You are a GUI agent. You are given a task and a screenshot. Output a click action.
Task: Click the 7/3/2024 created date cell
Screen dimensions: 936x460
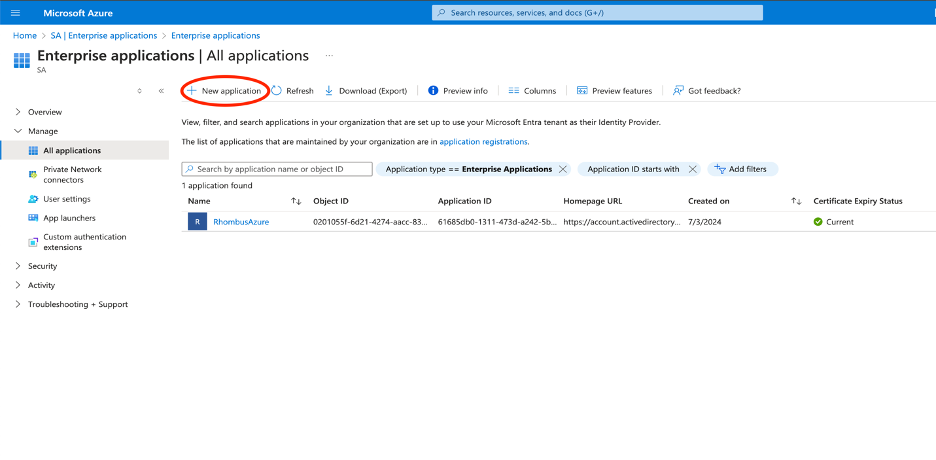[704, 222]
